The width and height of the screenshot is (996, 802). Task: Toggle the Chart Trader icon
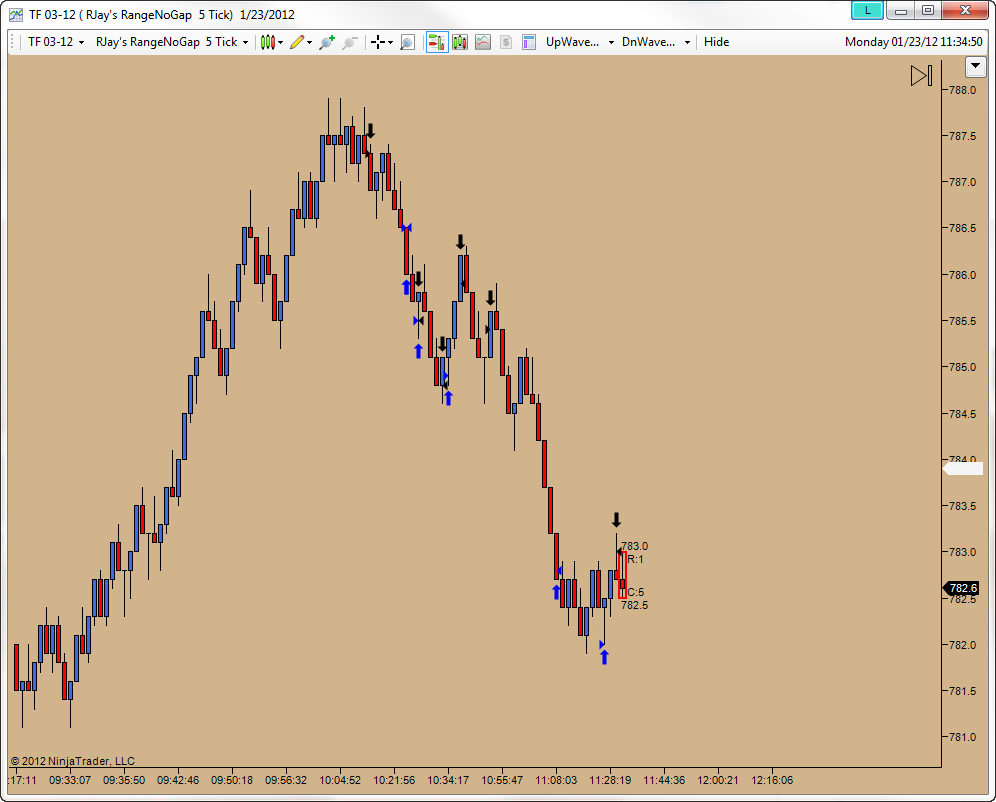pyautogui.click(x=437, y=43)
